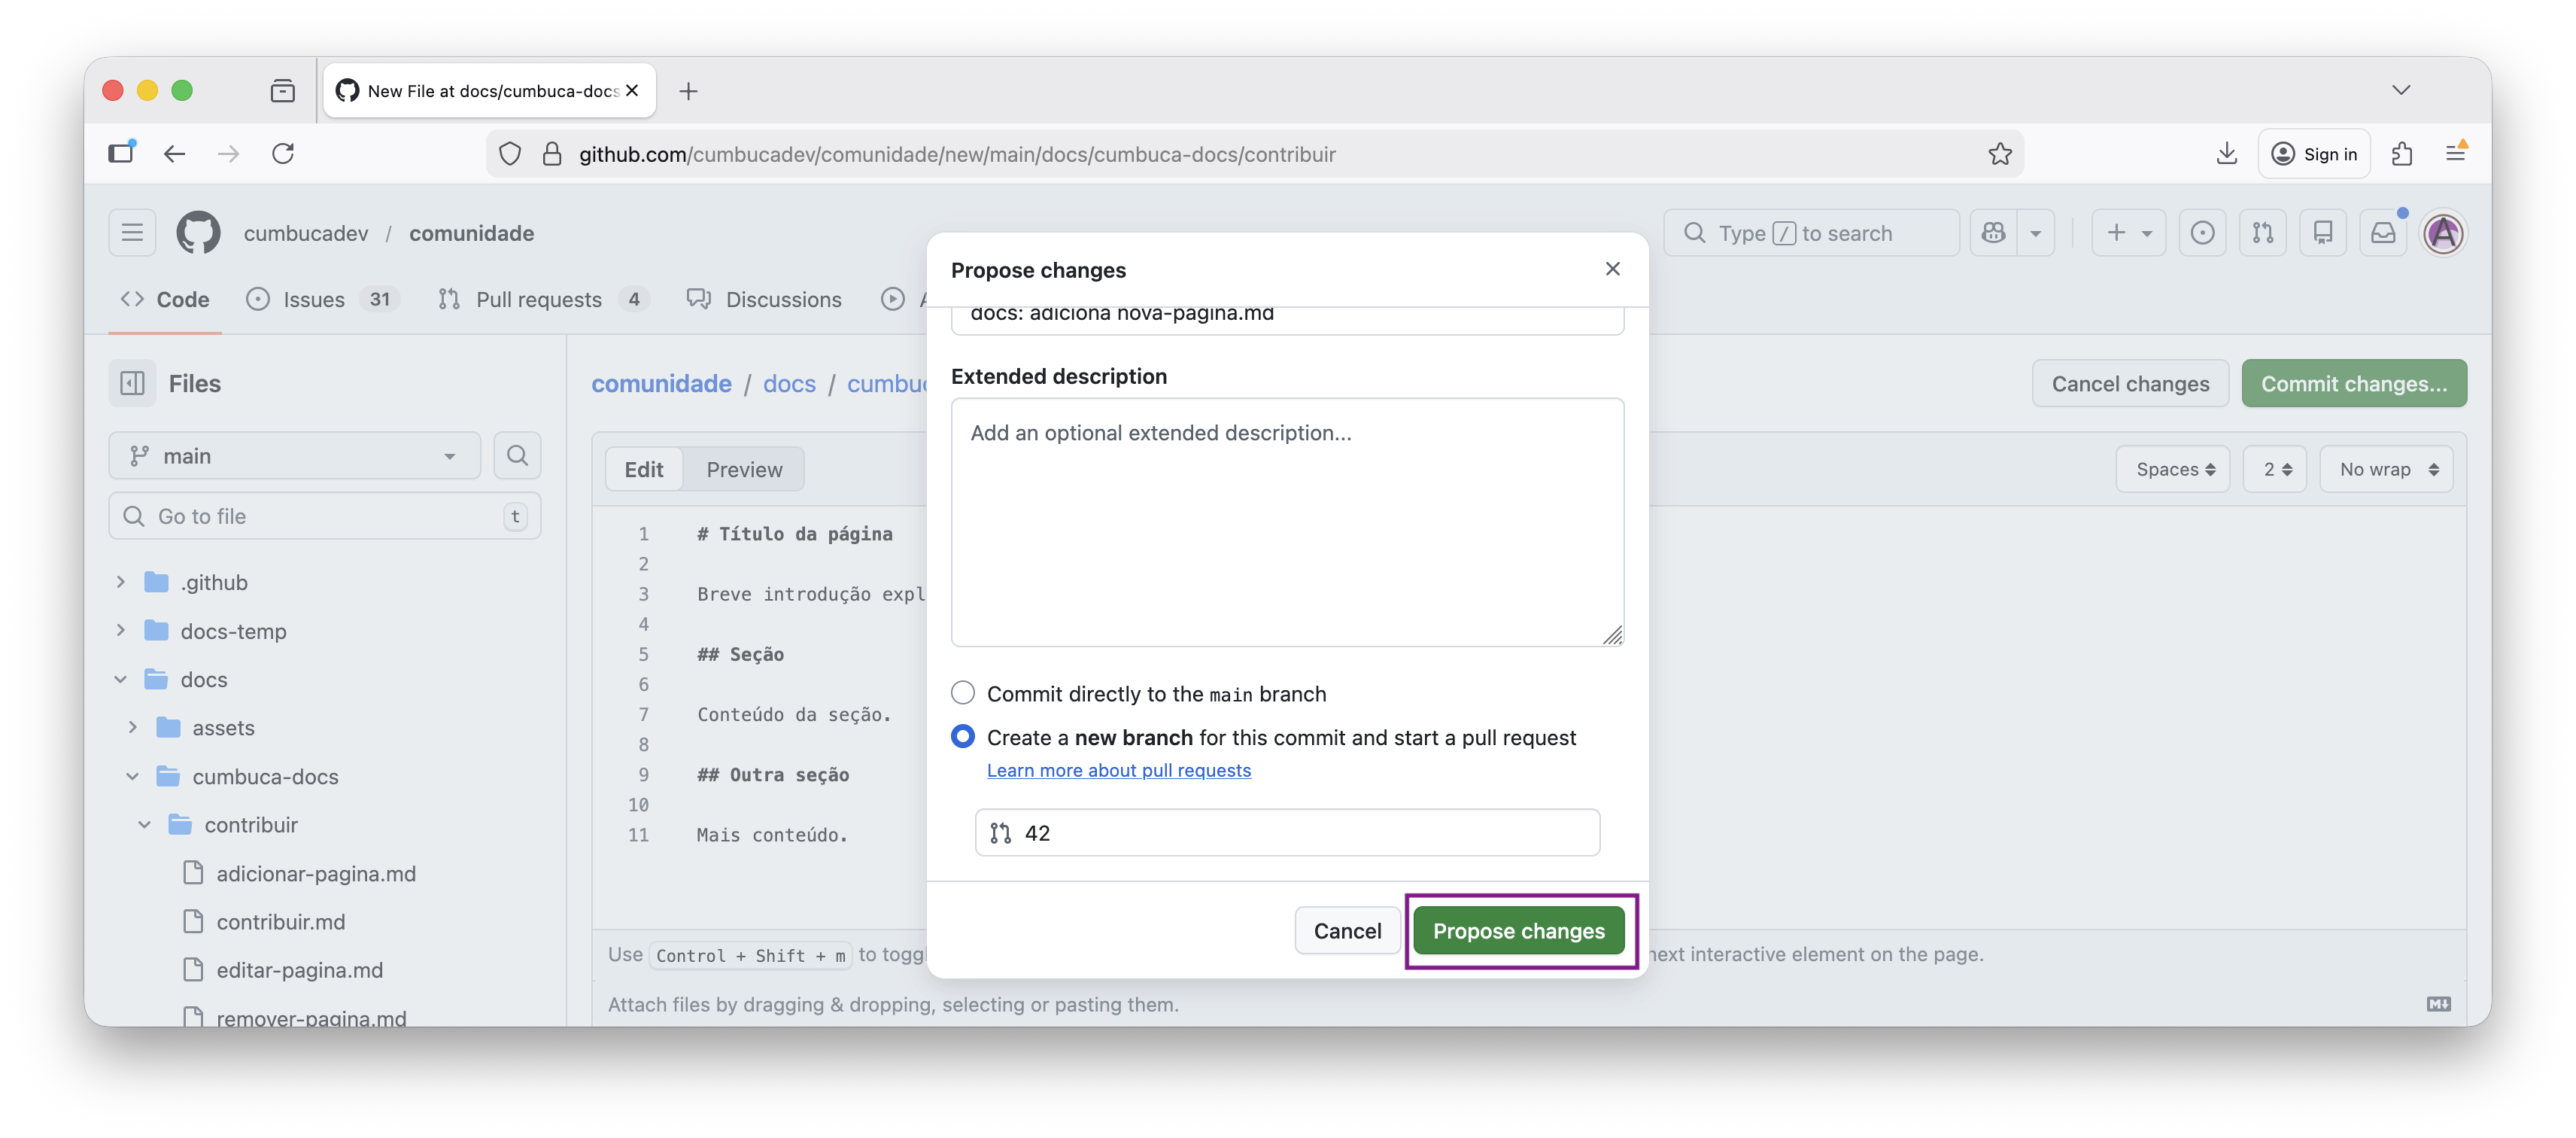Click the list all tabs chevron

tap(2401, 90)
